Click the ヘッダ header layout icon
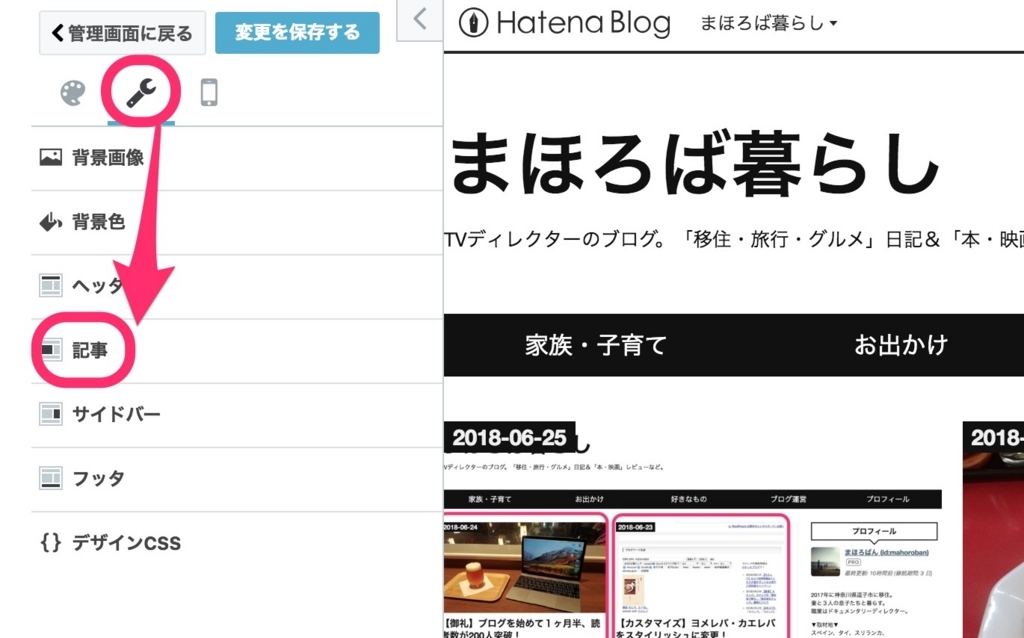 click(51, 286)
